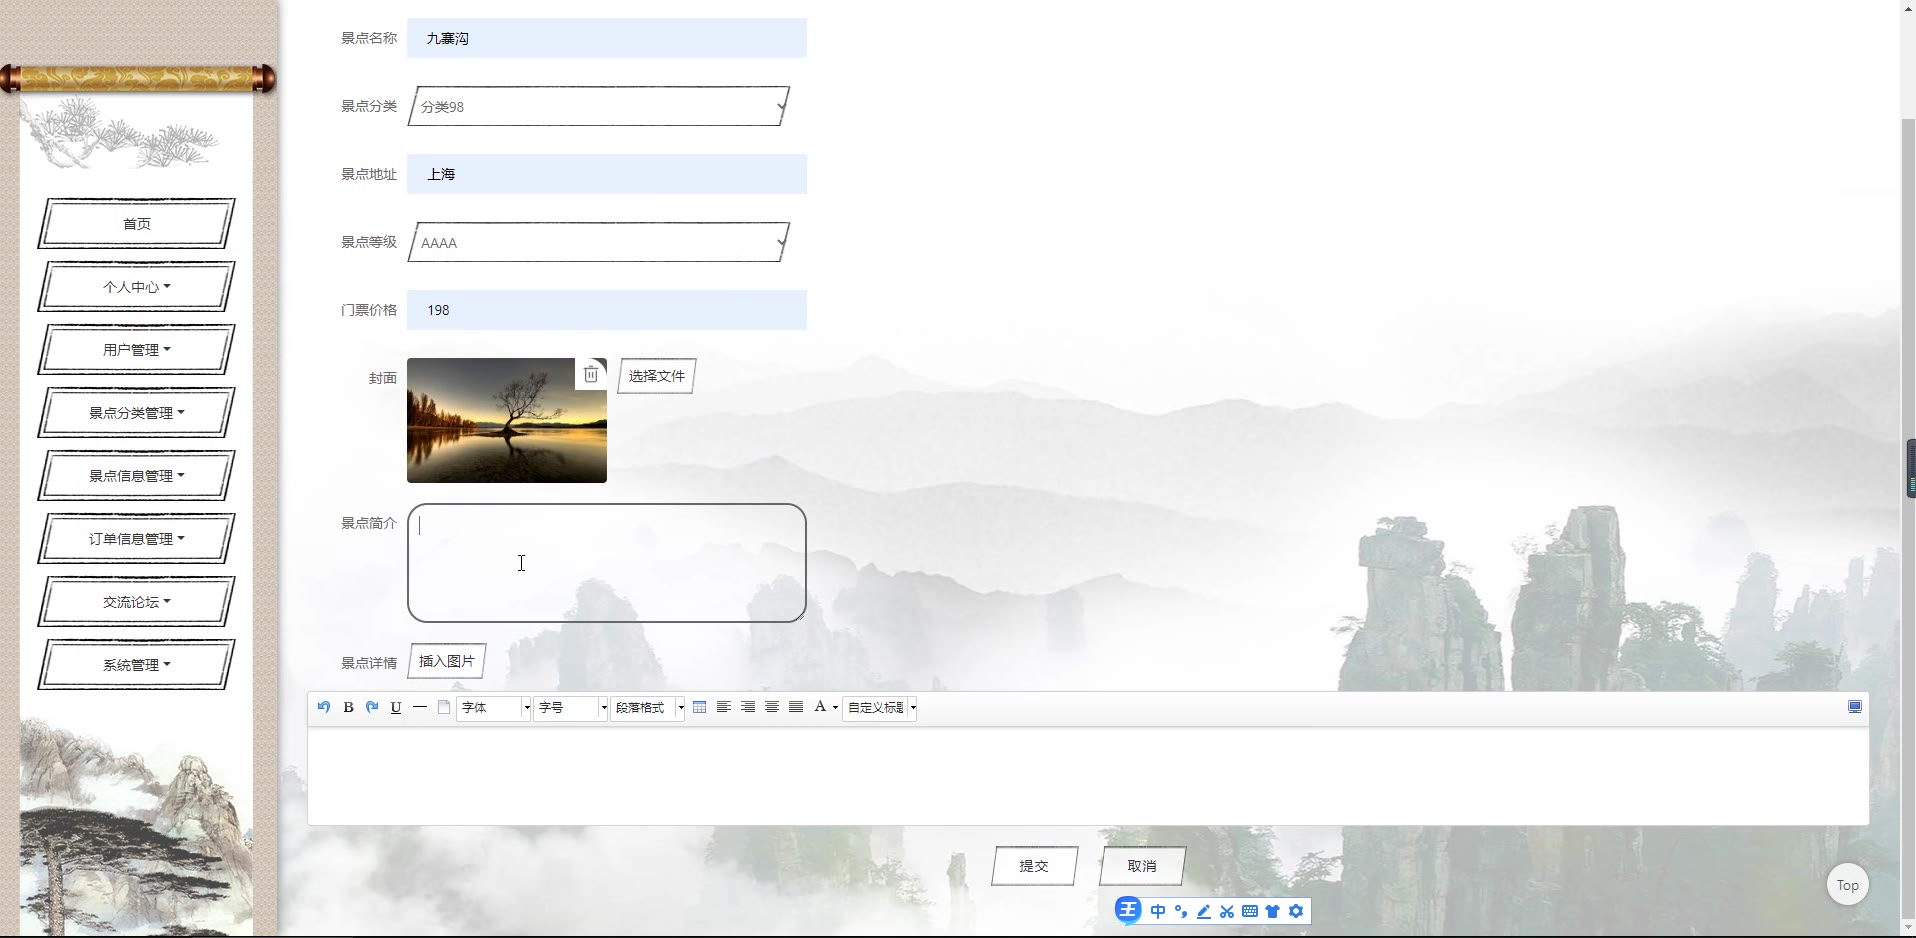Justify text in the editor
The height and width of the screenshot is (938, 1916).
(796, 707)
